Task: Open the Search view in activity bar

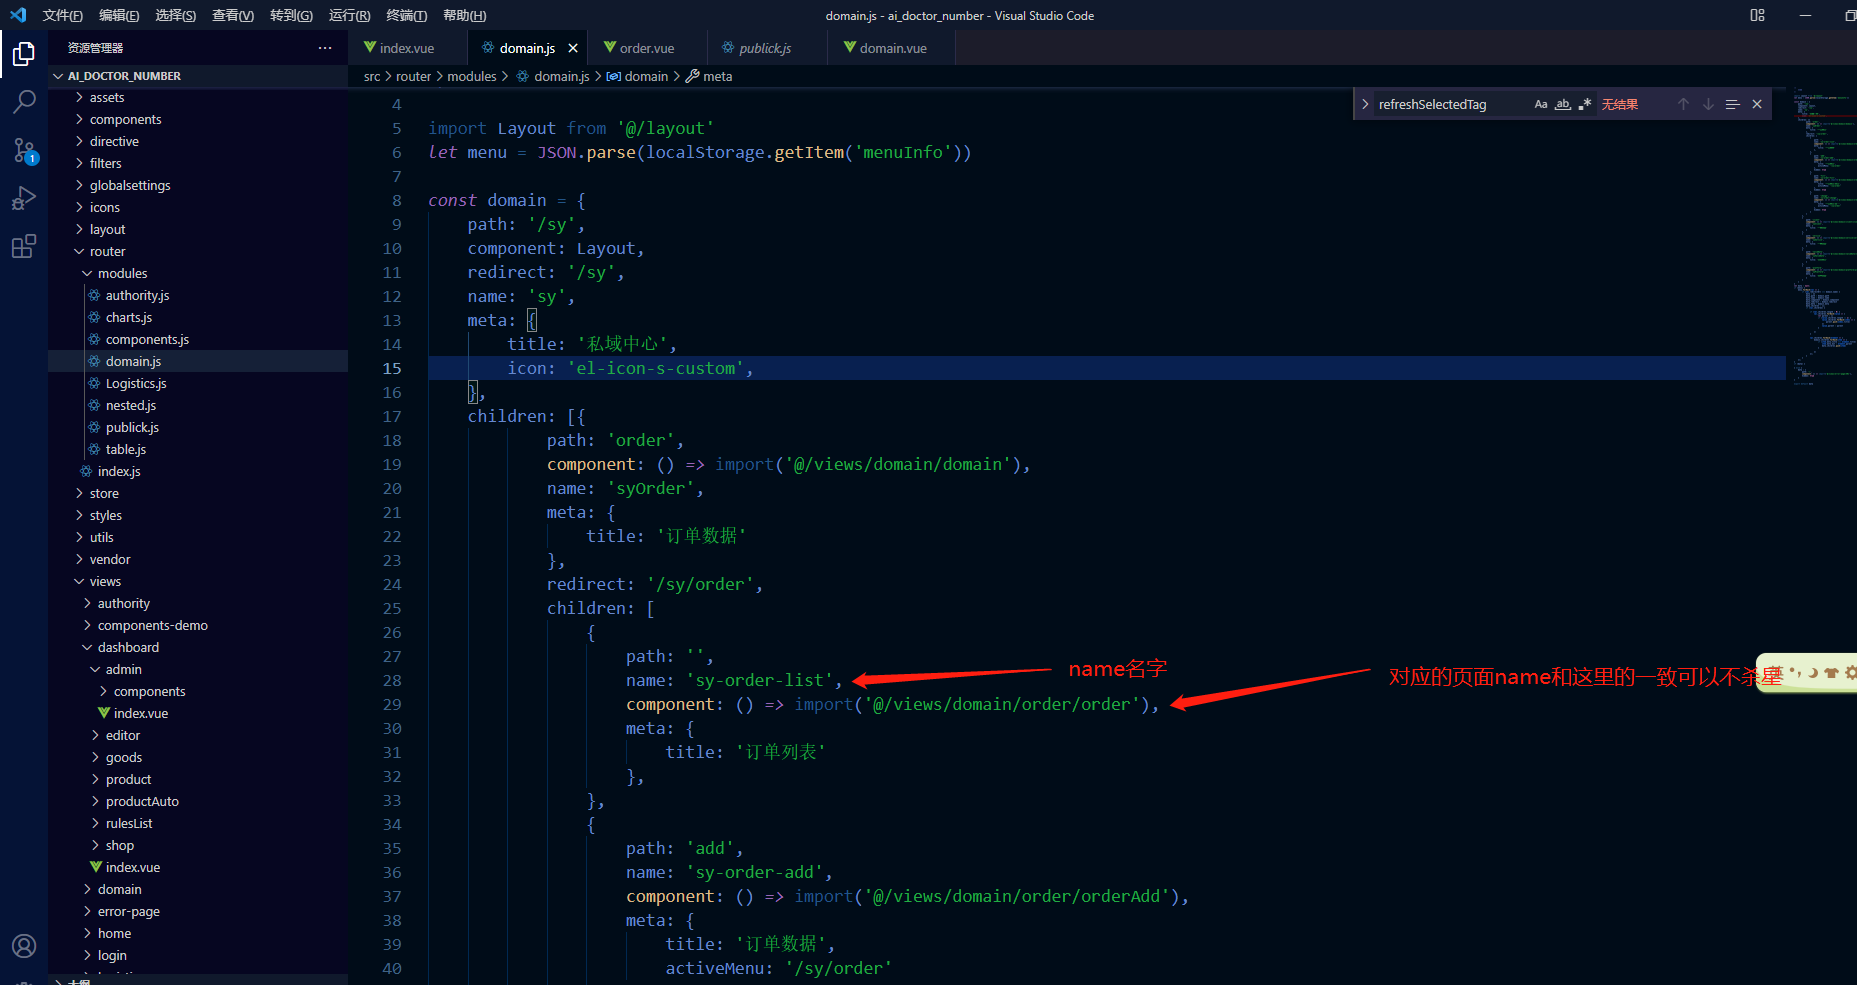Action: tap(24, 101)
